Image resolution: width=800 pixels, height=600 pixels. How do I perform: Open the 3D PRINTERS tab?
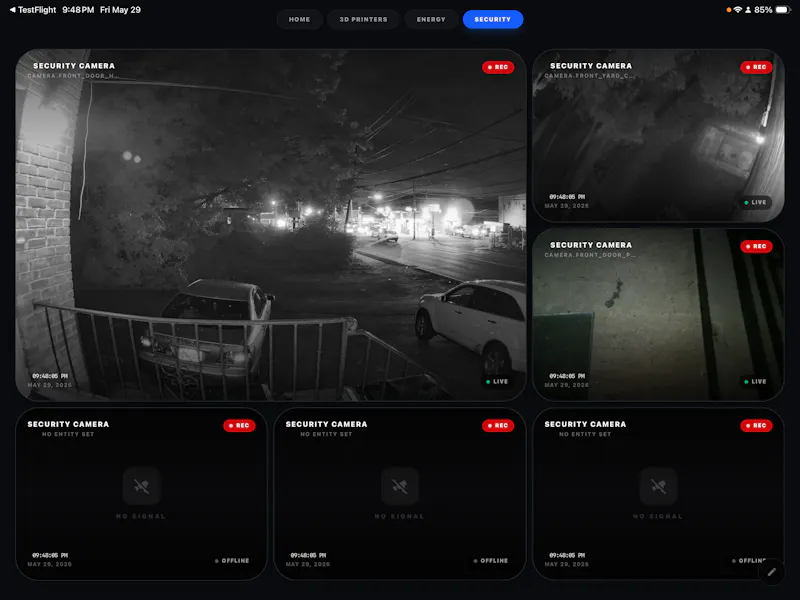pyautogui.click(x=363, y=19)
